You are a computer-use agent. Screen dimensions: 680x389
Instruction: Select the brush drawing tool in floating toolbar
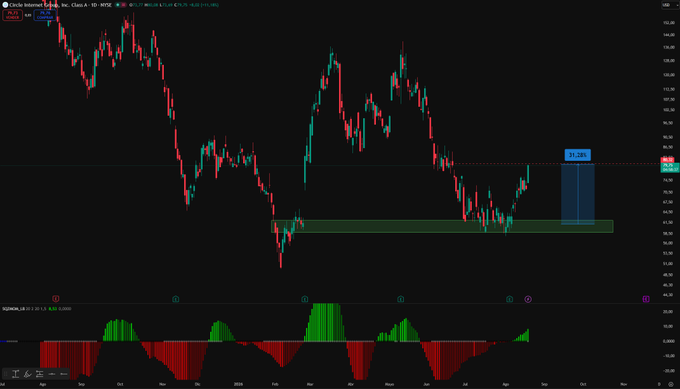[x=27, y=374]
